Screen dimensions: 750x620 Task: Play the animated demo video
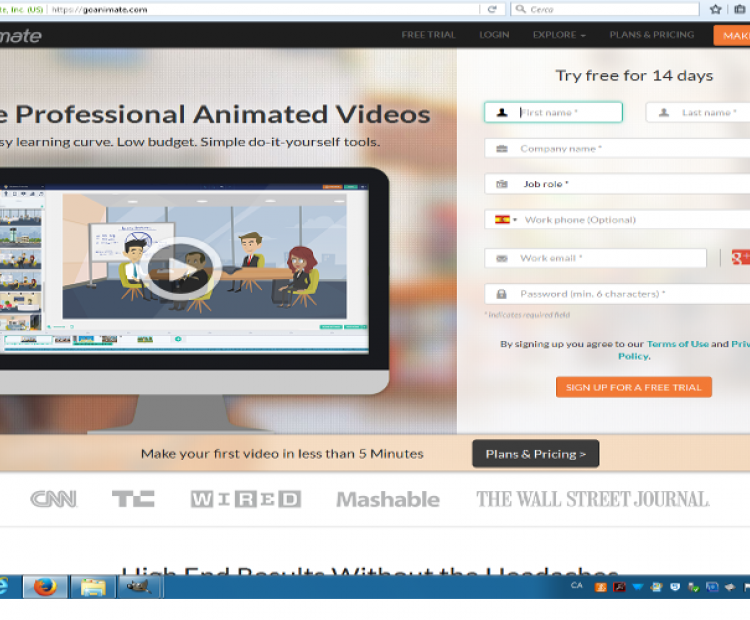tap(181, 268)
